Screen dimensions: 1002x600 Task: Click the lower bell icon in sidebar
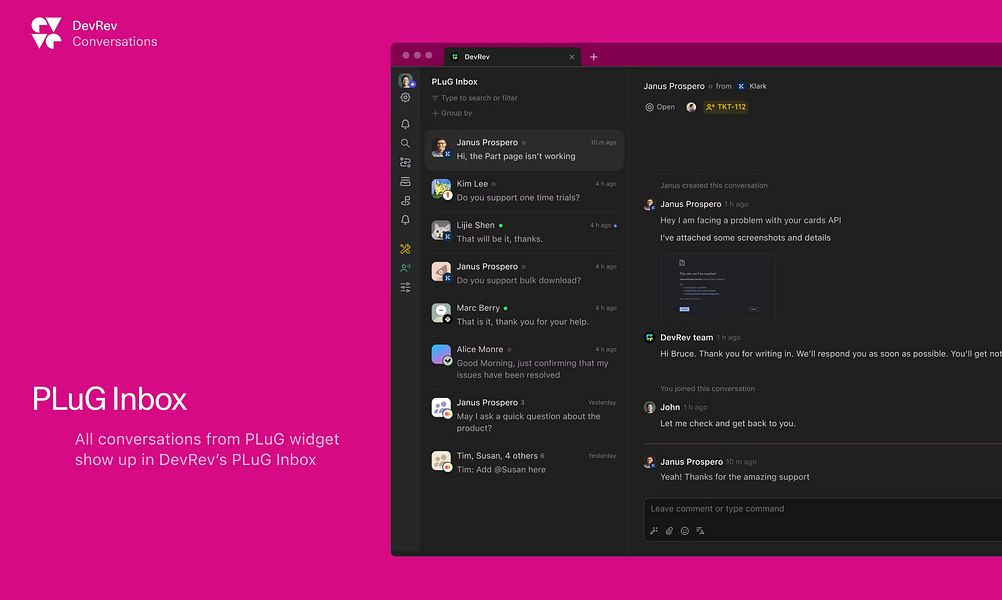[405, 220]
